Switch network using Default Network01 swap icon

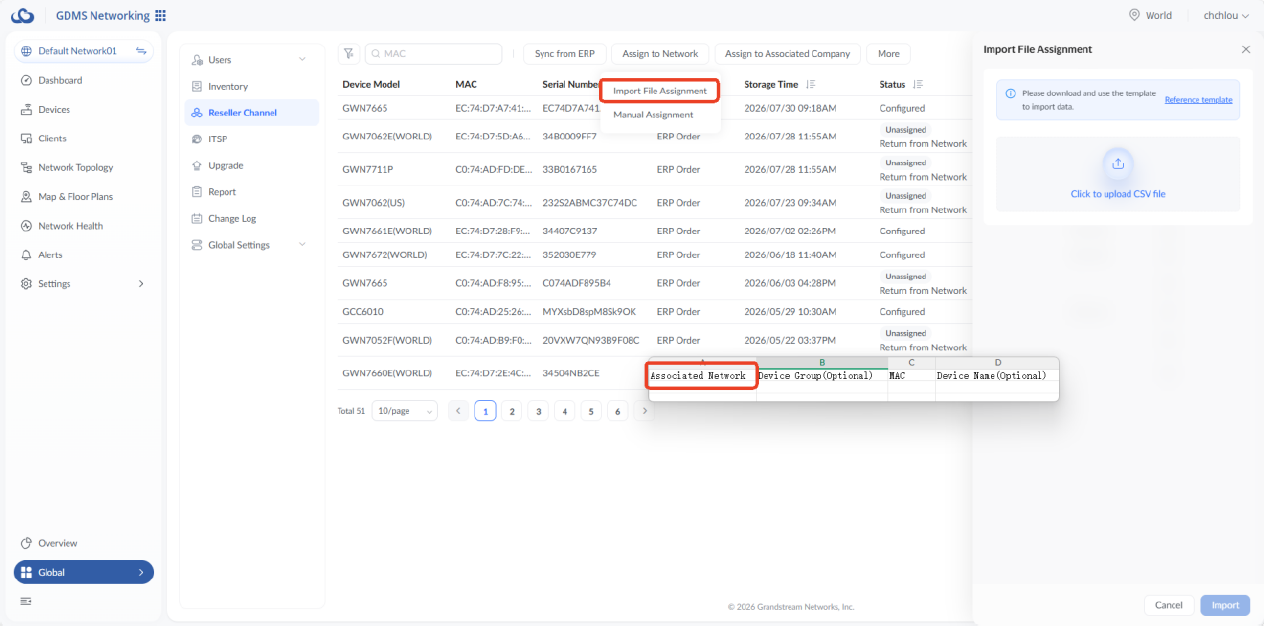(141, 51)
